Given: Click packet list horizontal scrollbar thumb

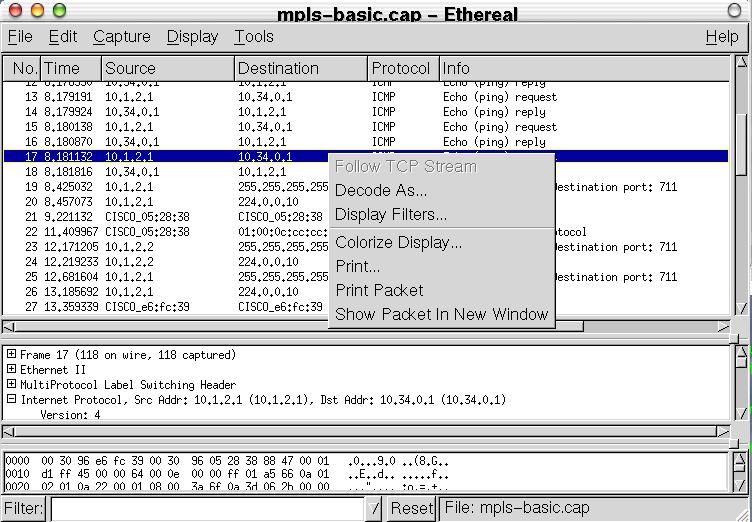Looking at the screenshot, I should [299, 327].
